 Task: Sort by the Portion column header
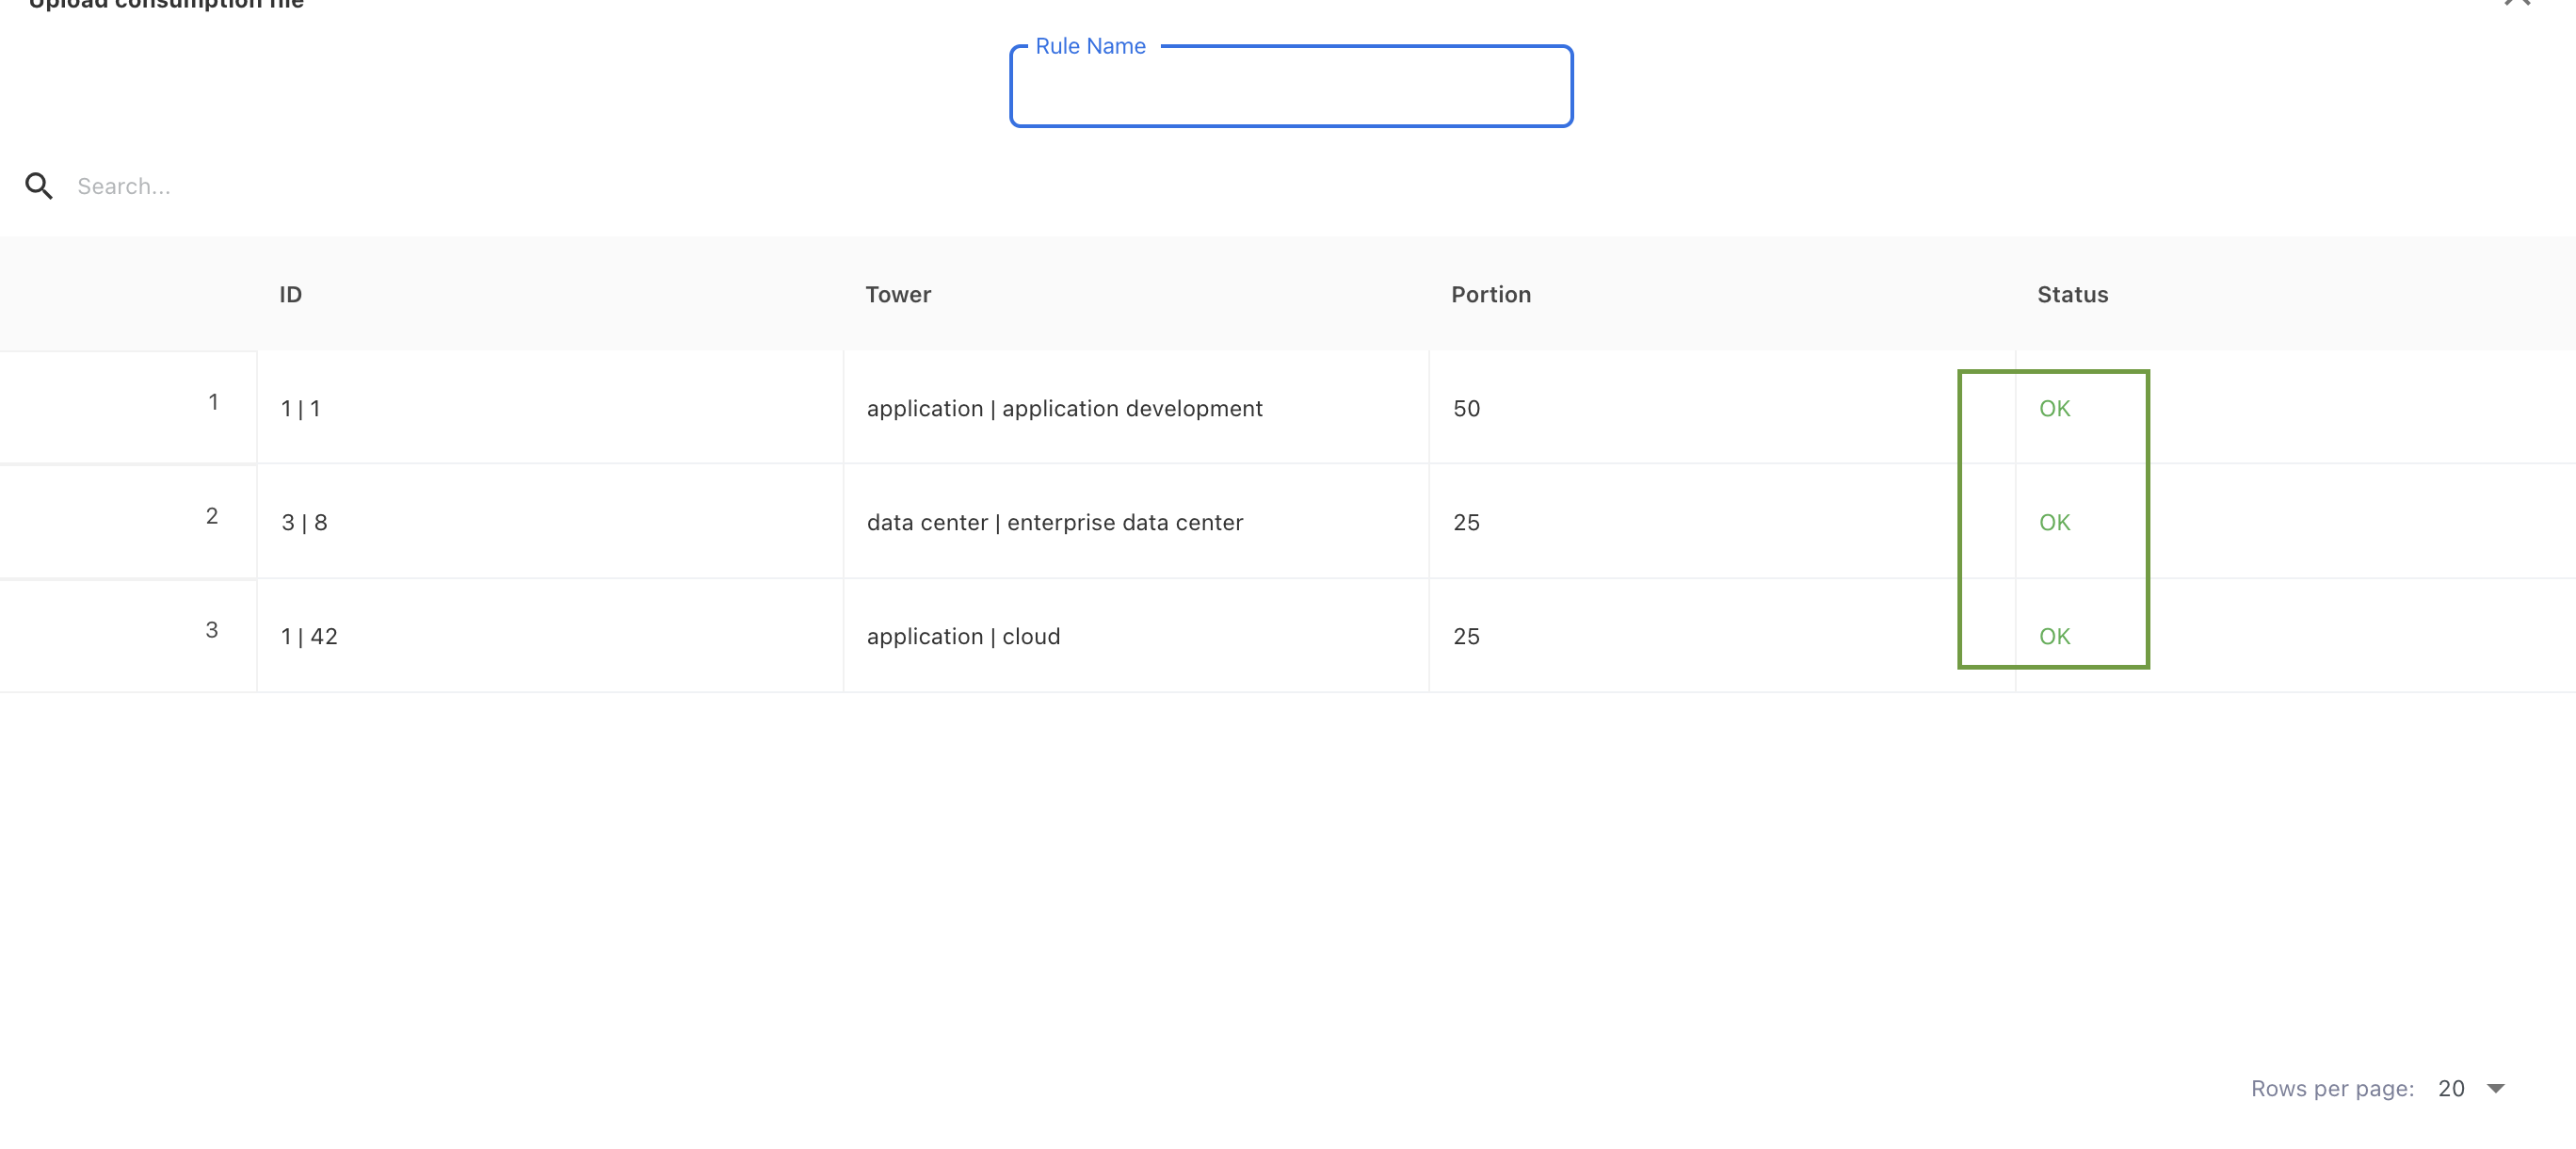[1490, 294]
